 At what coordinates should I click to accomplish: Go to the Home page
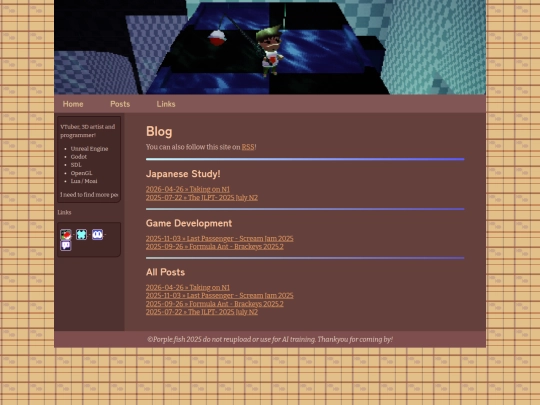(73, 104)
